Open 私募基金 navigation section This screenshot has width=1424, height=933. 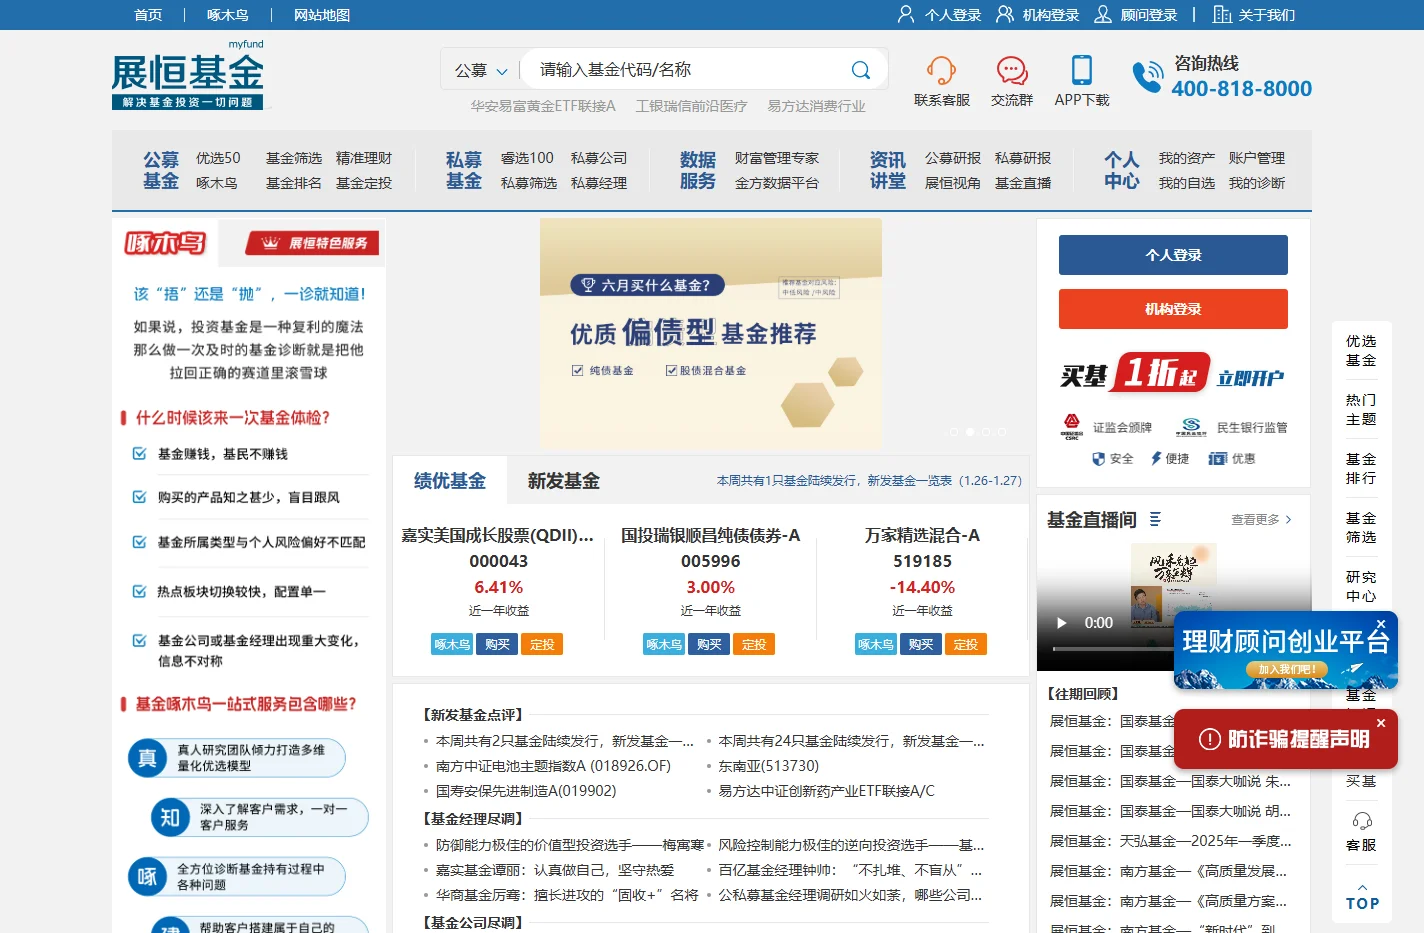pos(464,170)
